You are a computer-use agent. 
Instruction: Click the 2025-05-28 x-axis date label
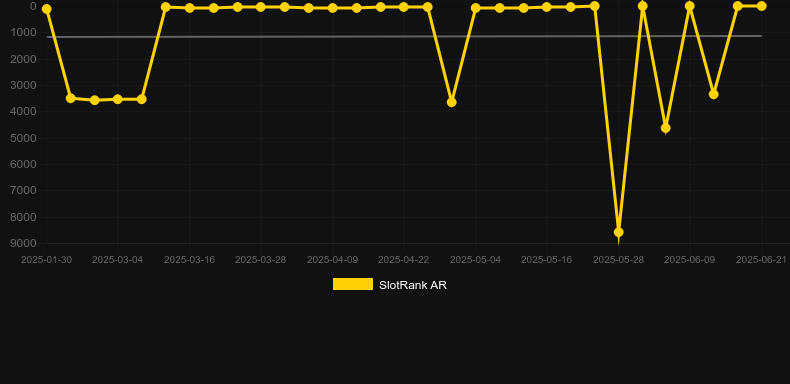coord(618,260)
